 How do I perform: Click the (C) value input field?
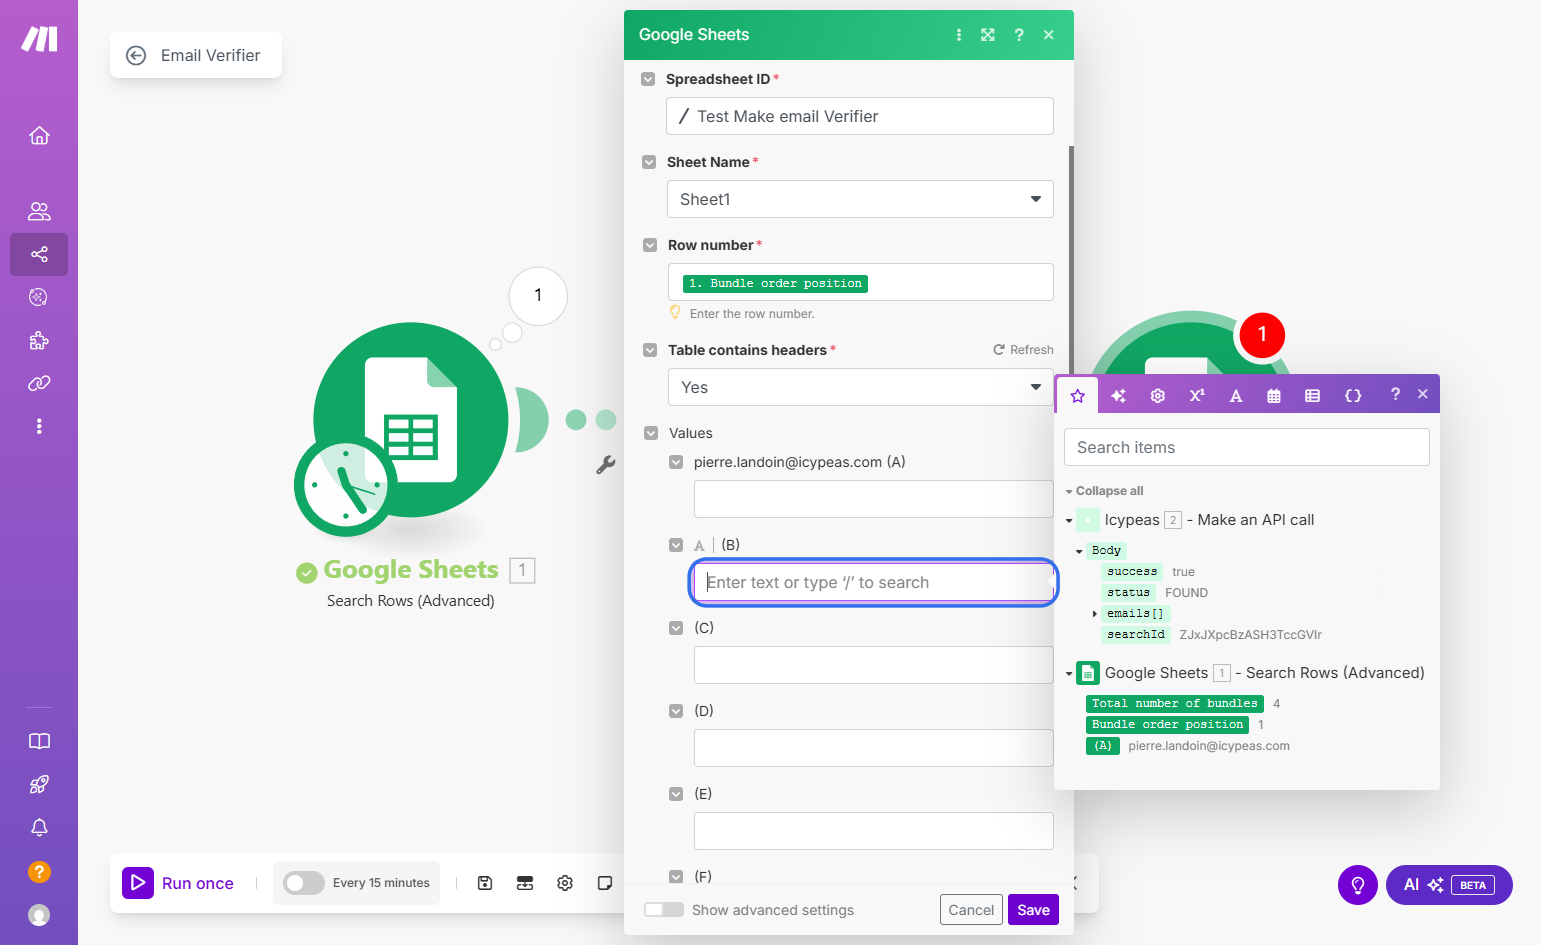tap(874, 665)
